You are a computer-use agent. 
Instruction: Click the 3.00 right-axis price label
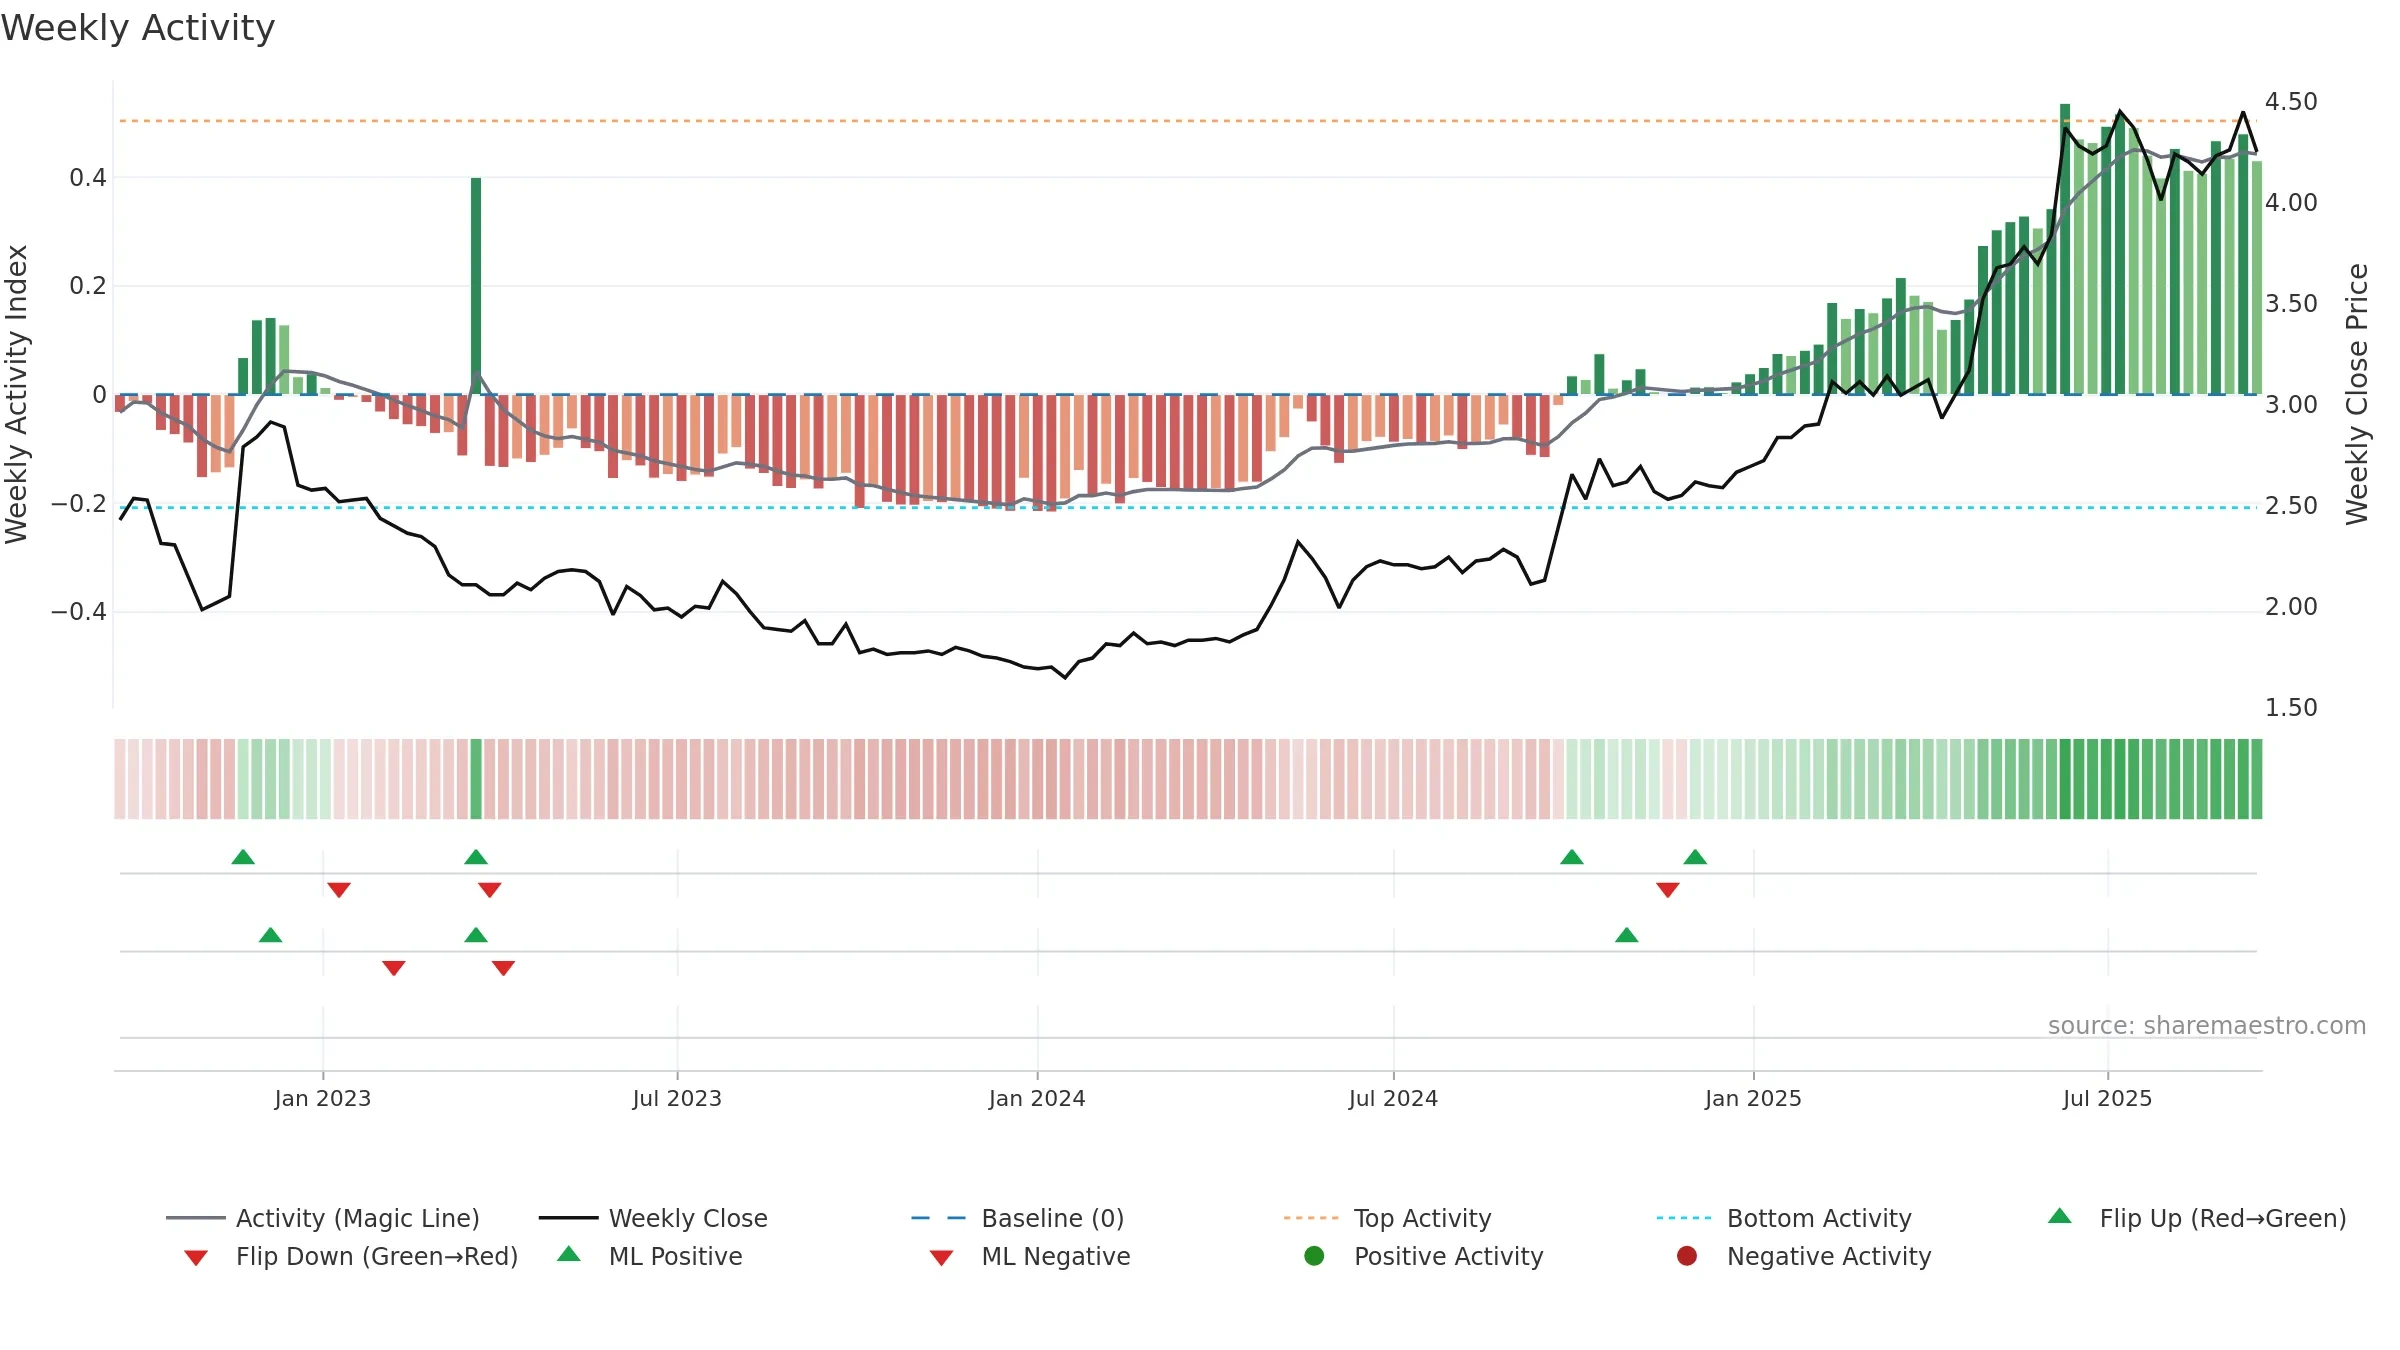click(2291, 405)
